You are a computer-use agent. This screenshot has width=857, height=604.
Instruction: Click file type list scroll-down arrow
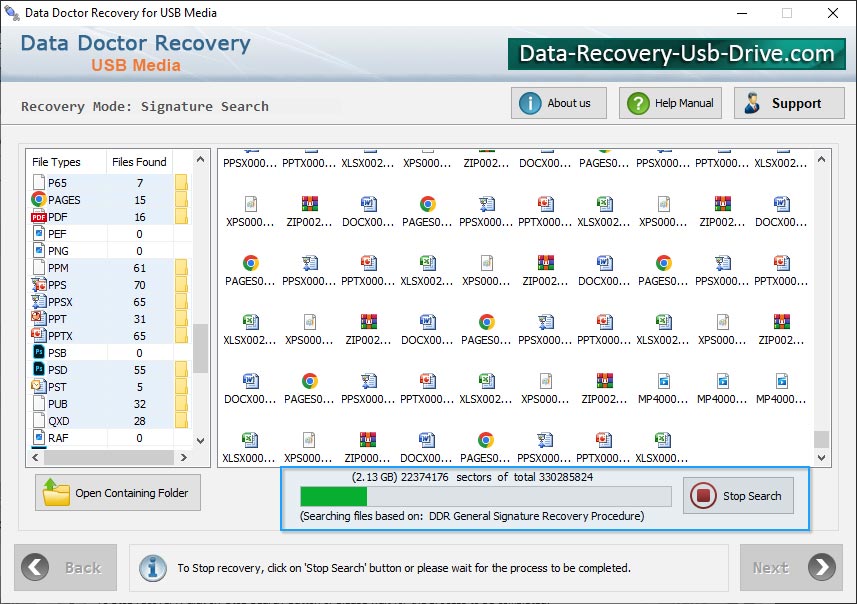click(201, 440)
